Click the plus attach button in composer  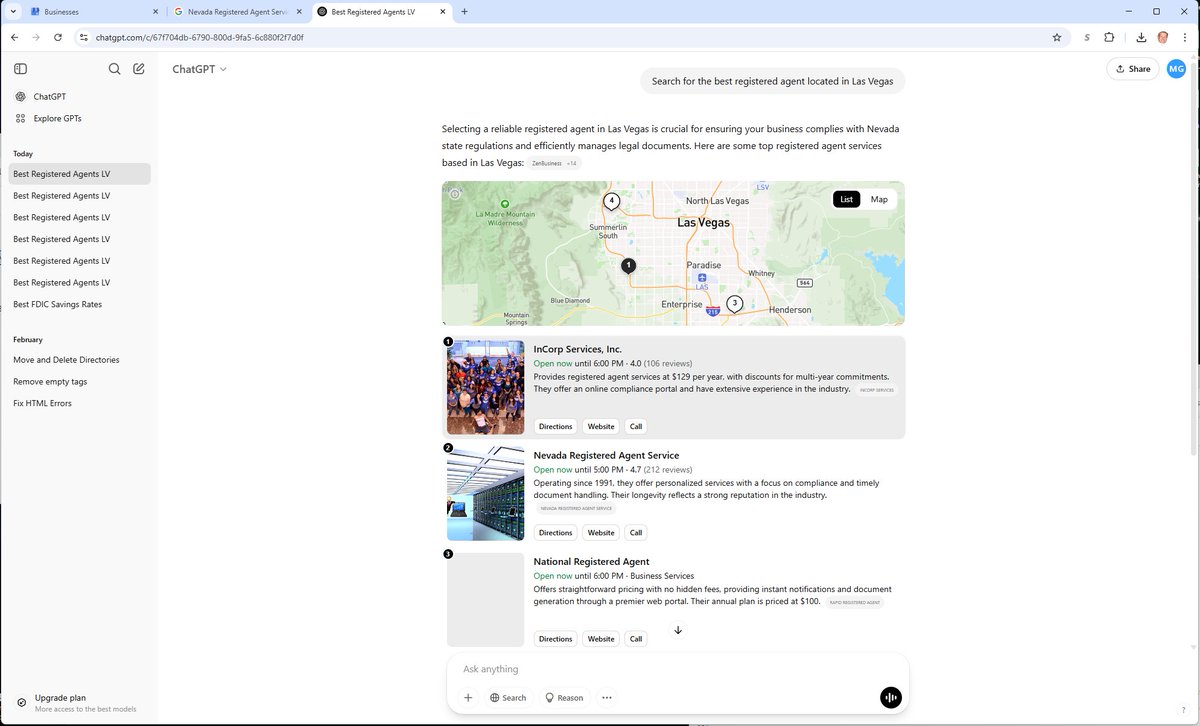(468, 698)
